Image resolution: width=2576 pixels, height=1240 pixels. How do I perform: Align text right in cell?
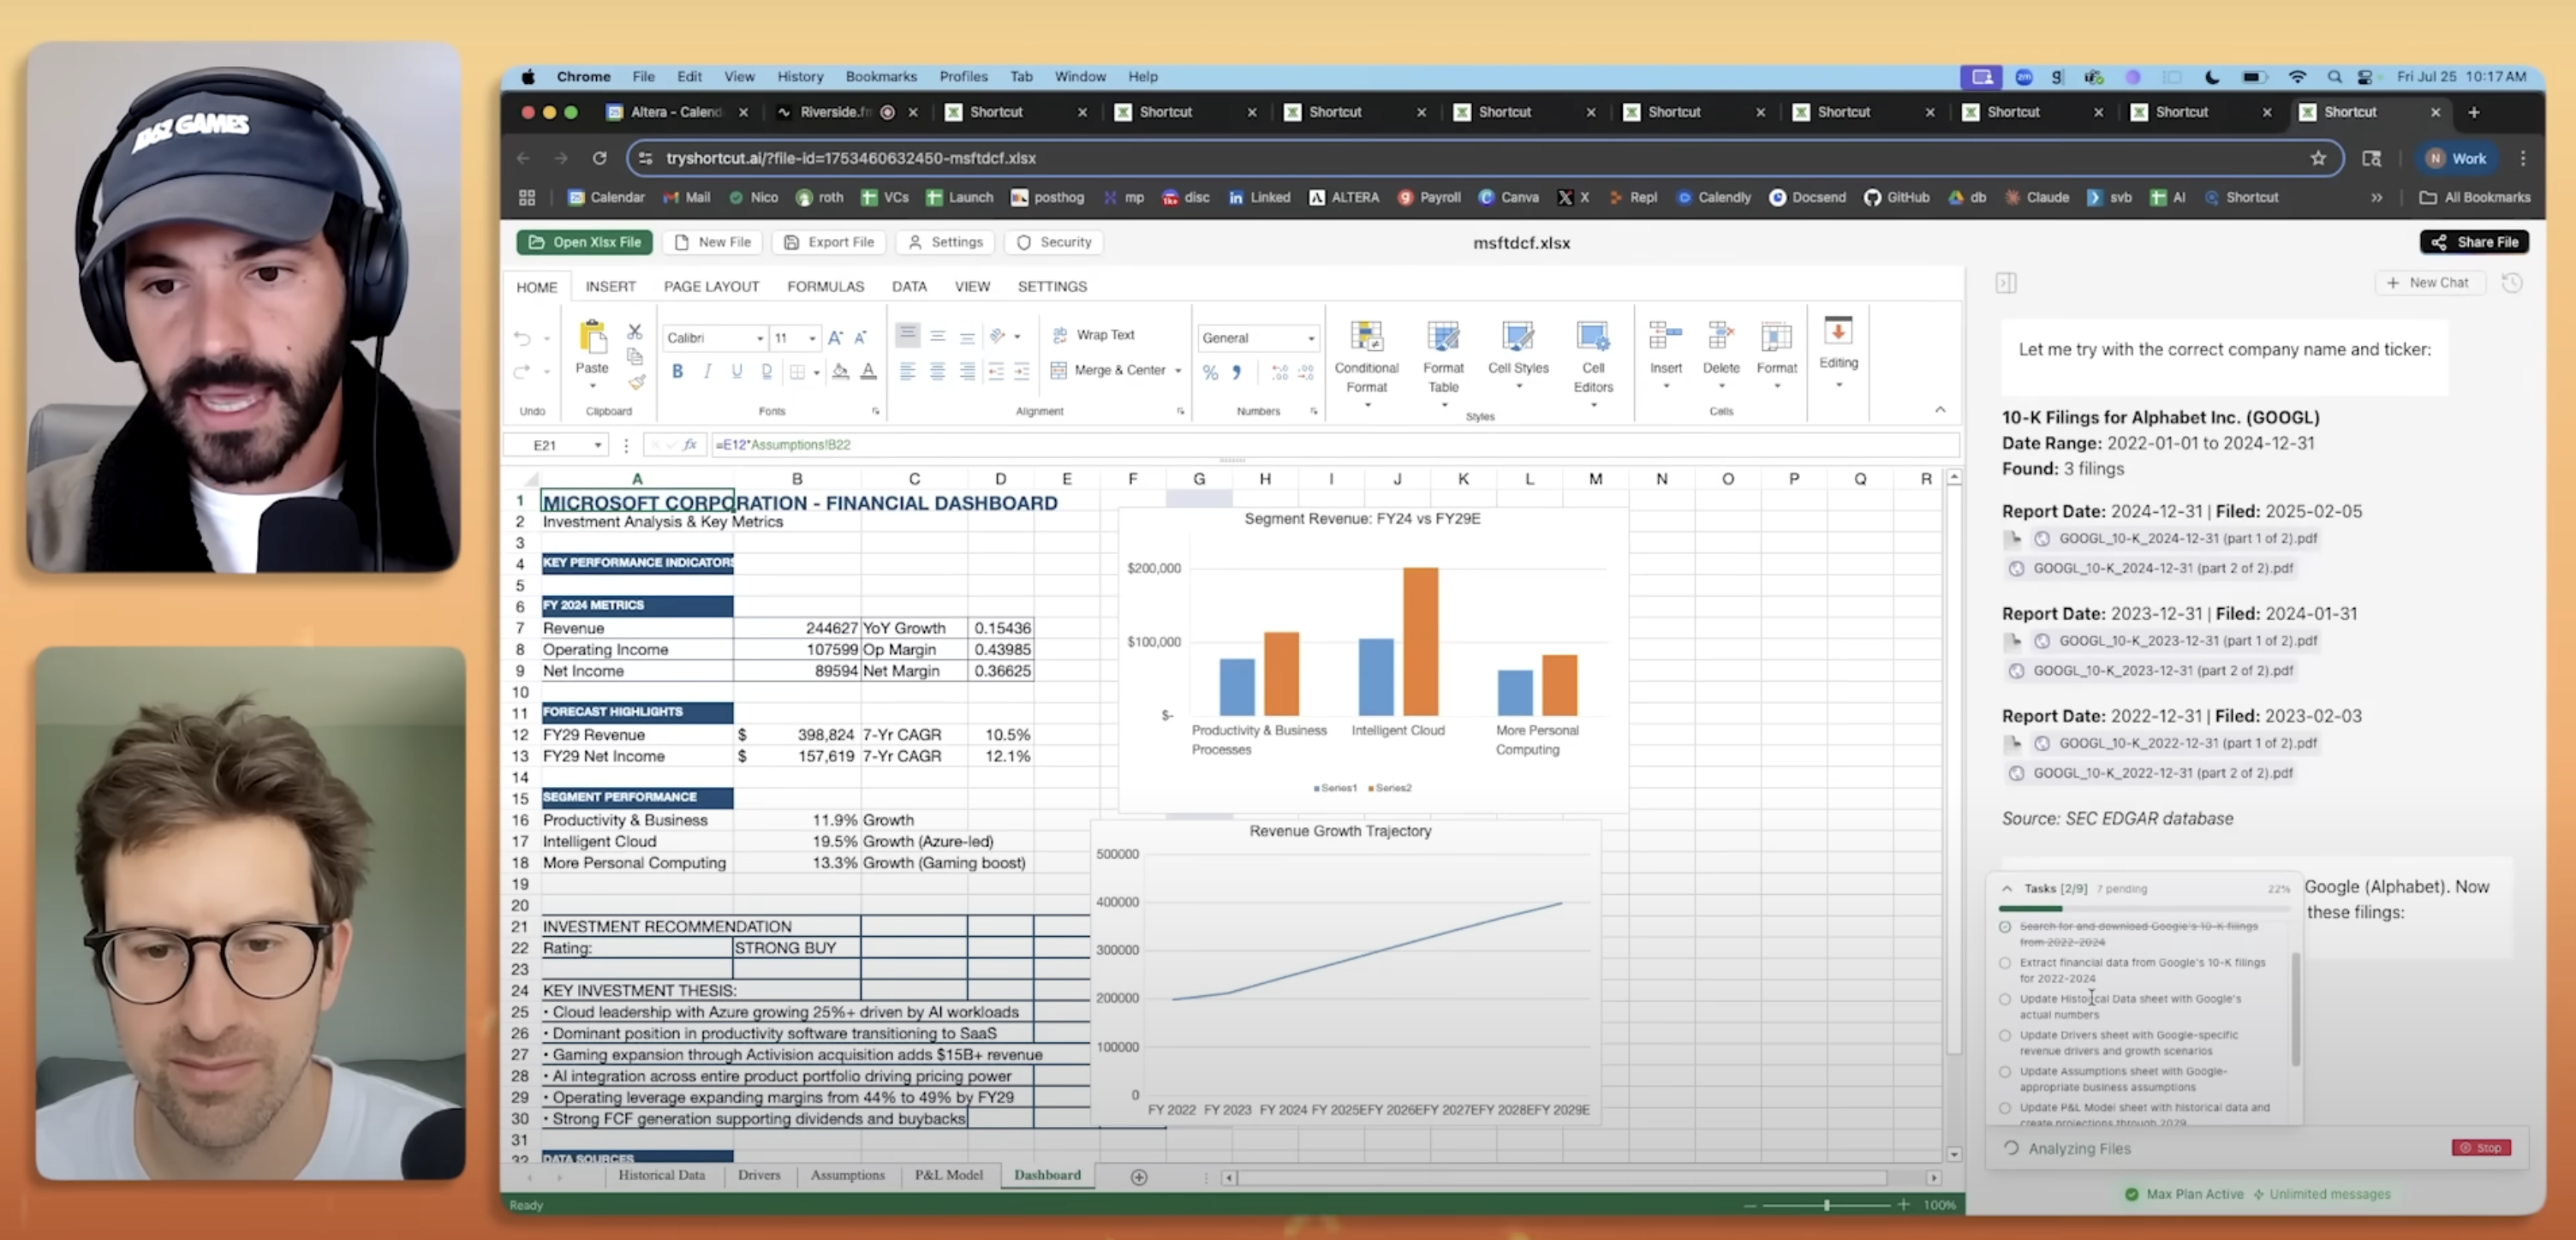[967, 371]
